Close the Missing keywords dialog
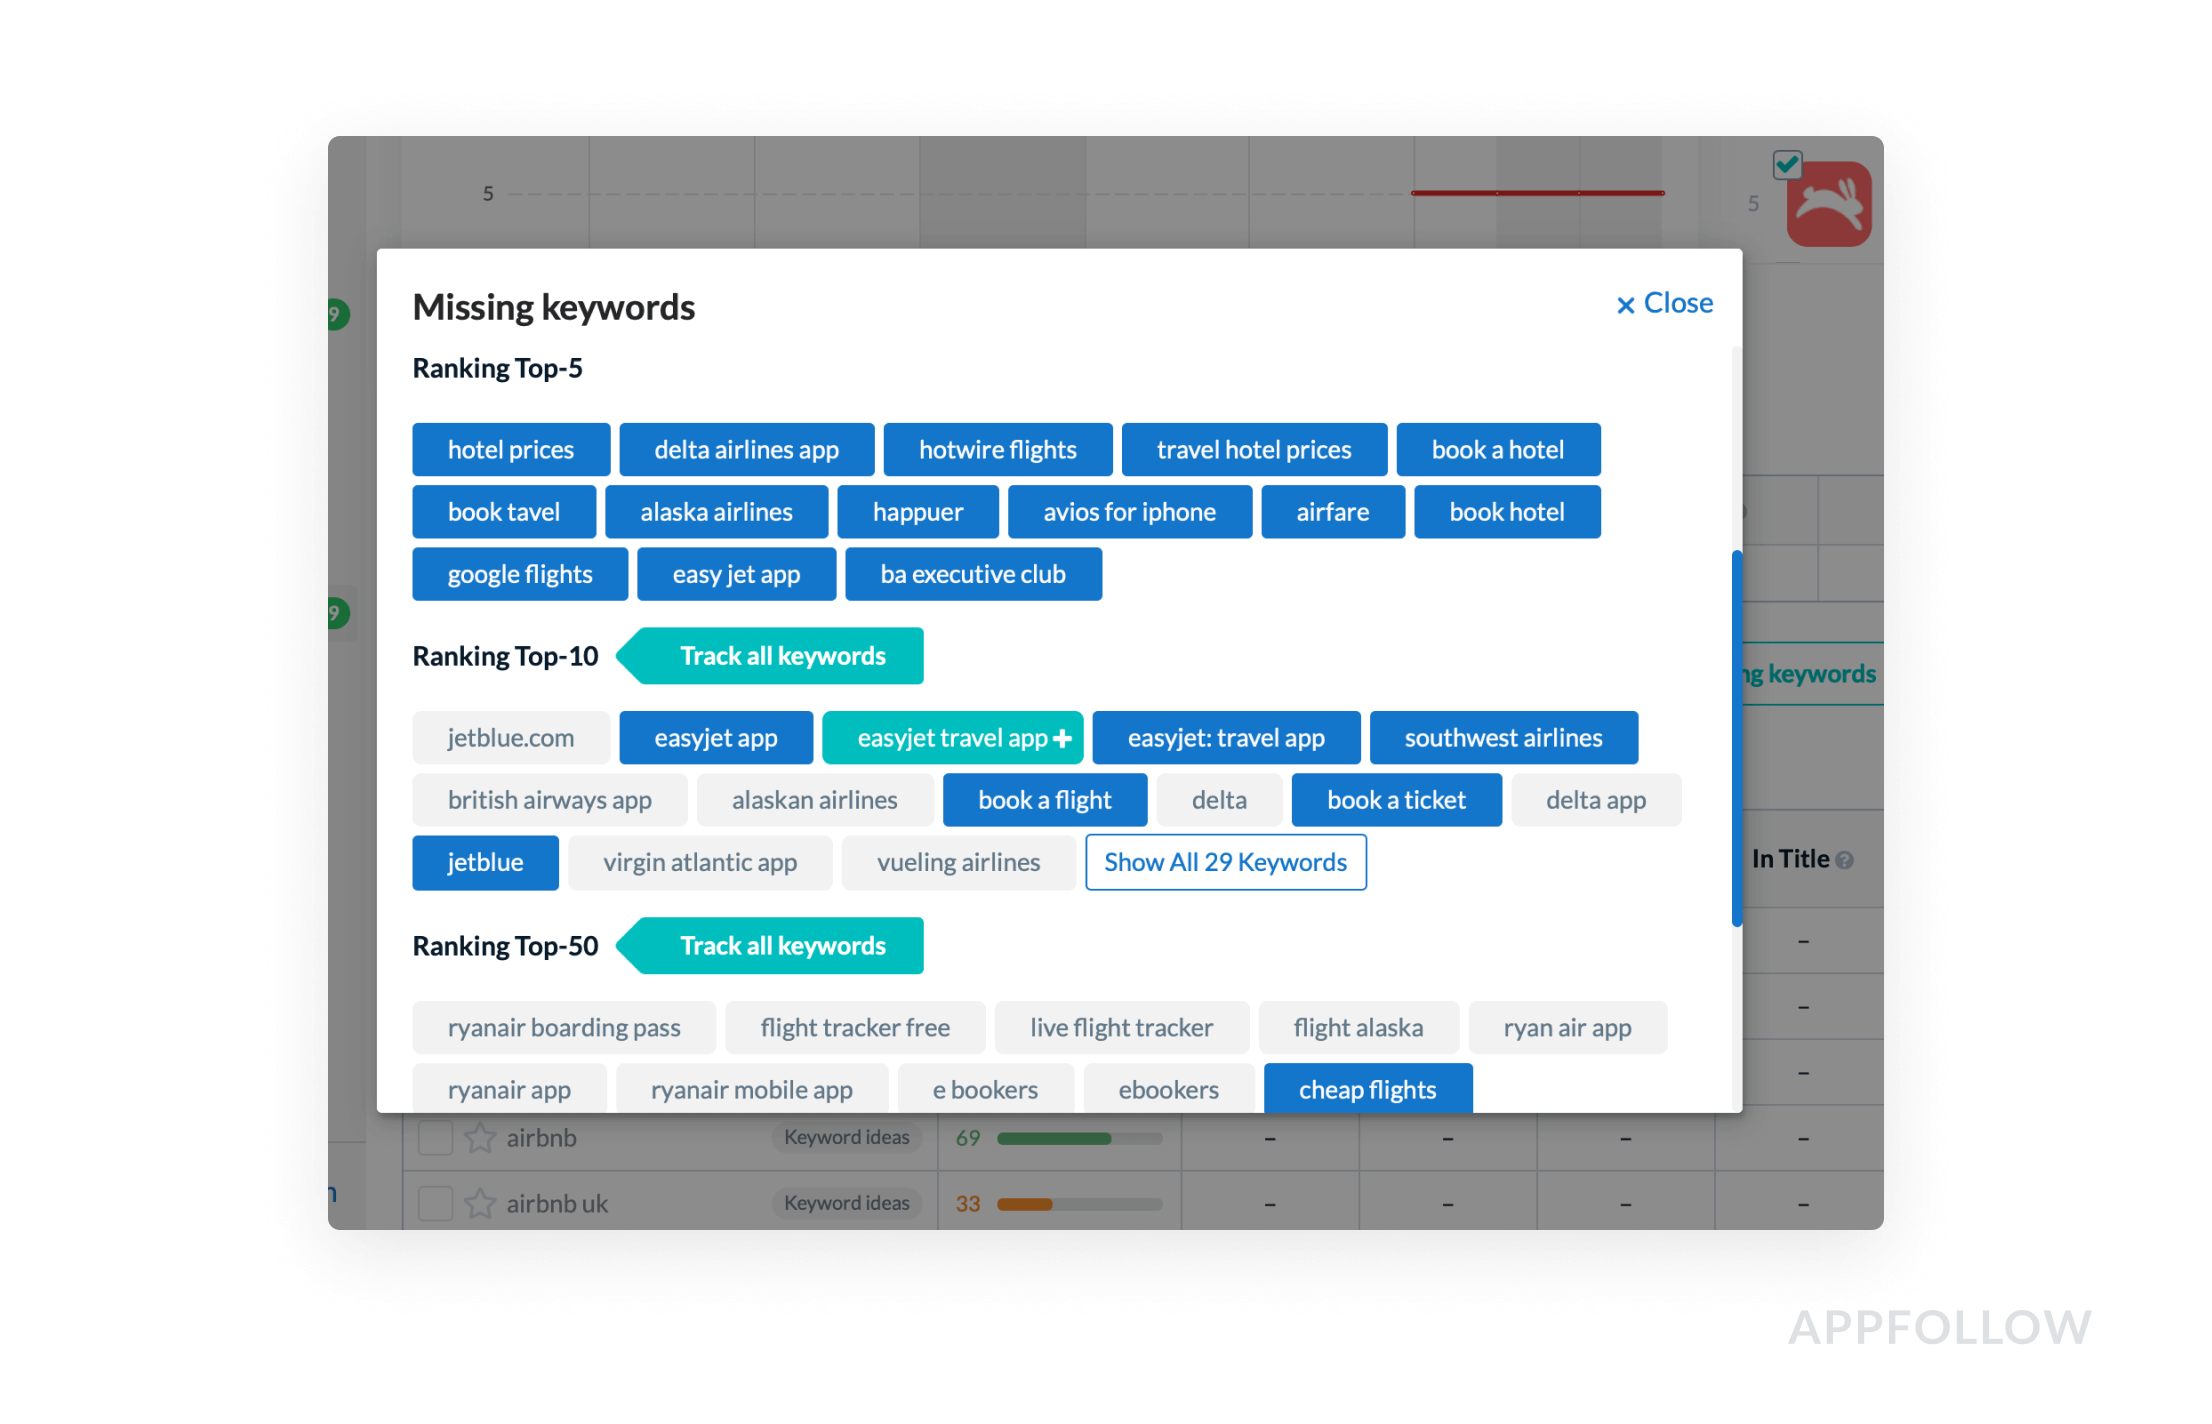This screenshot has height=1424, width=2212. (x=1664, y=303)
